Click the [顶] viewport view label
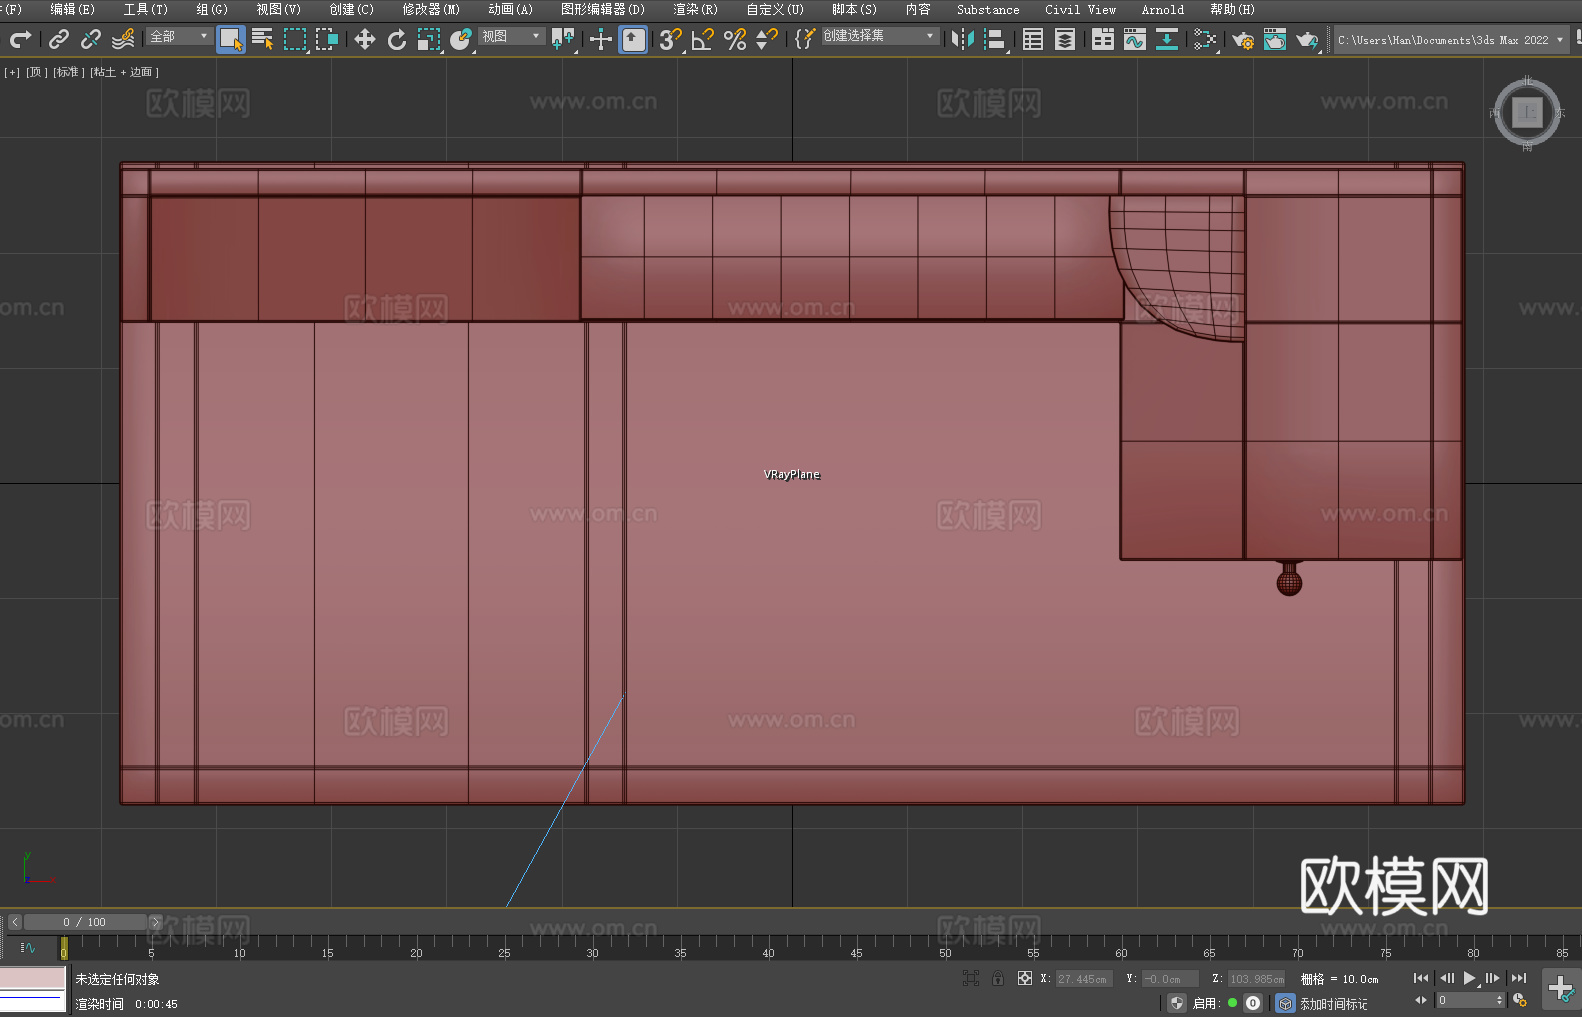This screenshot has height=1017, width=1582. (37, 72)
